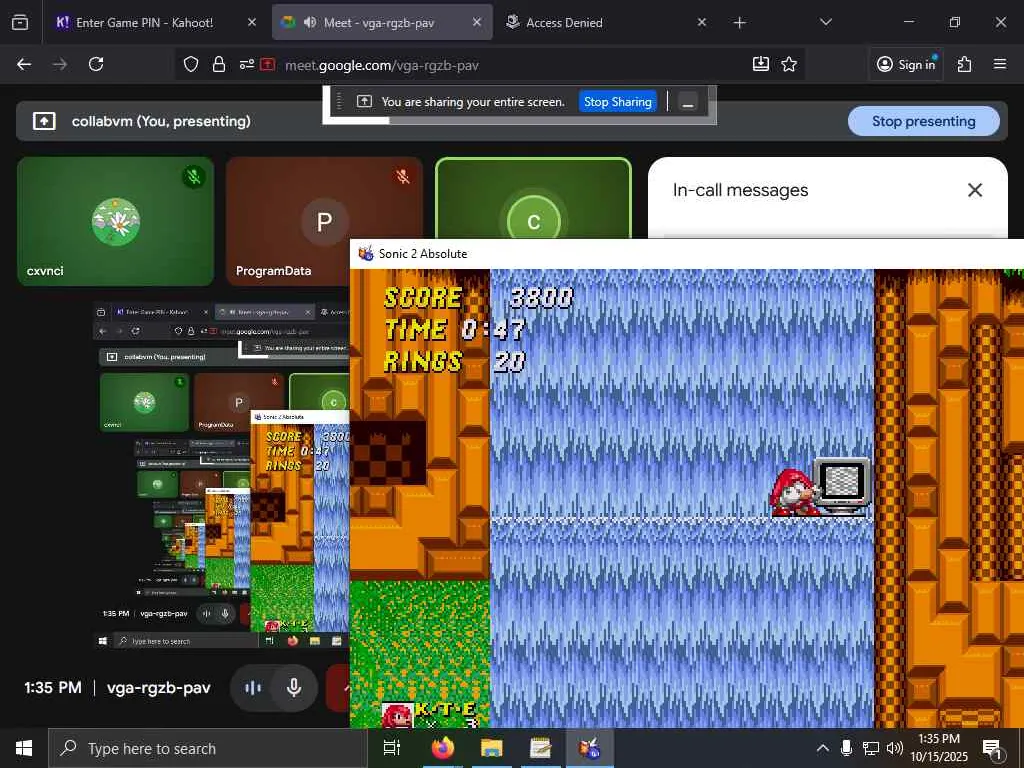
Task: Expand the list all tabs dropdown
Action: point(825,22)
